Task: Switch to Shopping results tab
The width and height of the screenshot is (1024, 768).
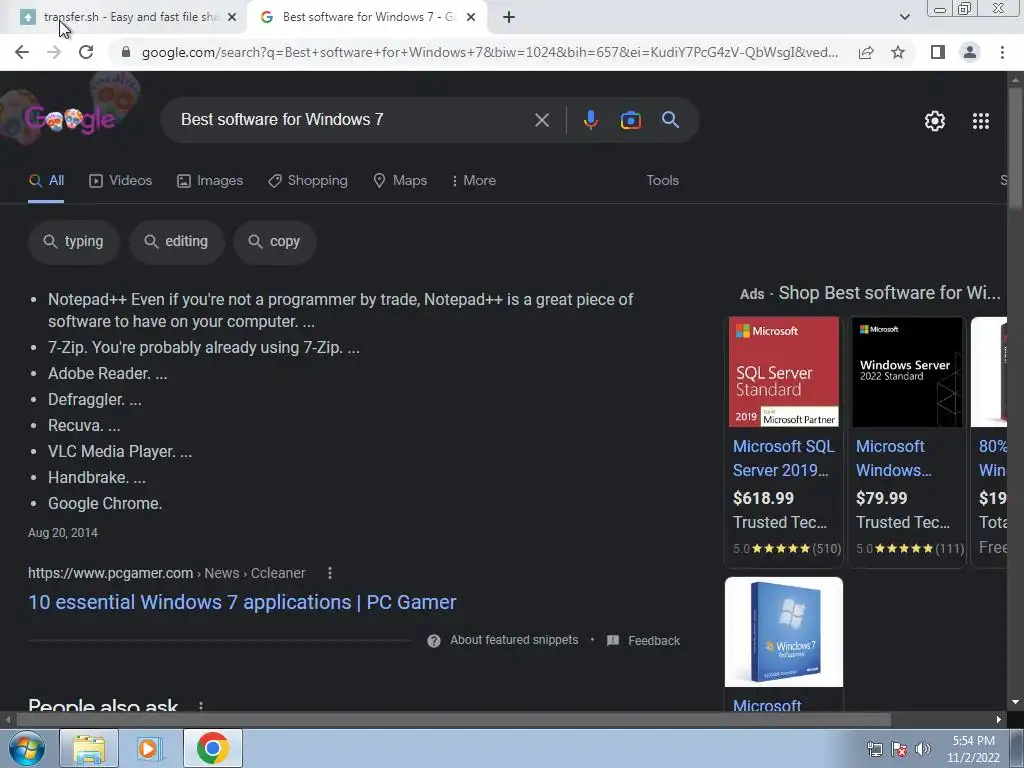Action: coord(308,181)
